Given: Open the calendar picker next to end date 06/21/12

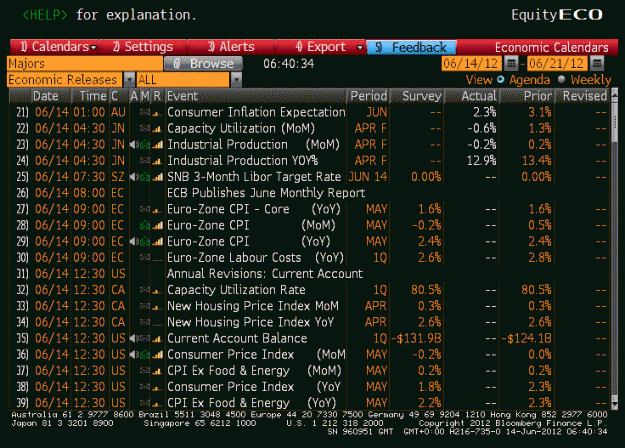Looking at the screenshot, I should tap(597, 63).
